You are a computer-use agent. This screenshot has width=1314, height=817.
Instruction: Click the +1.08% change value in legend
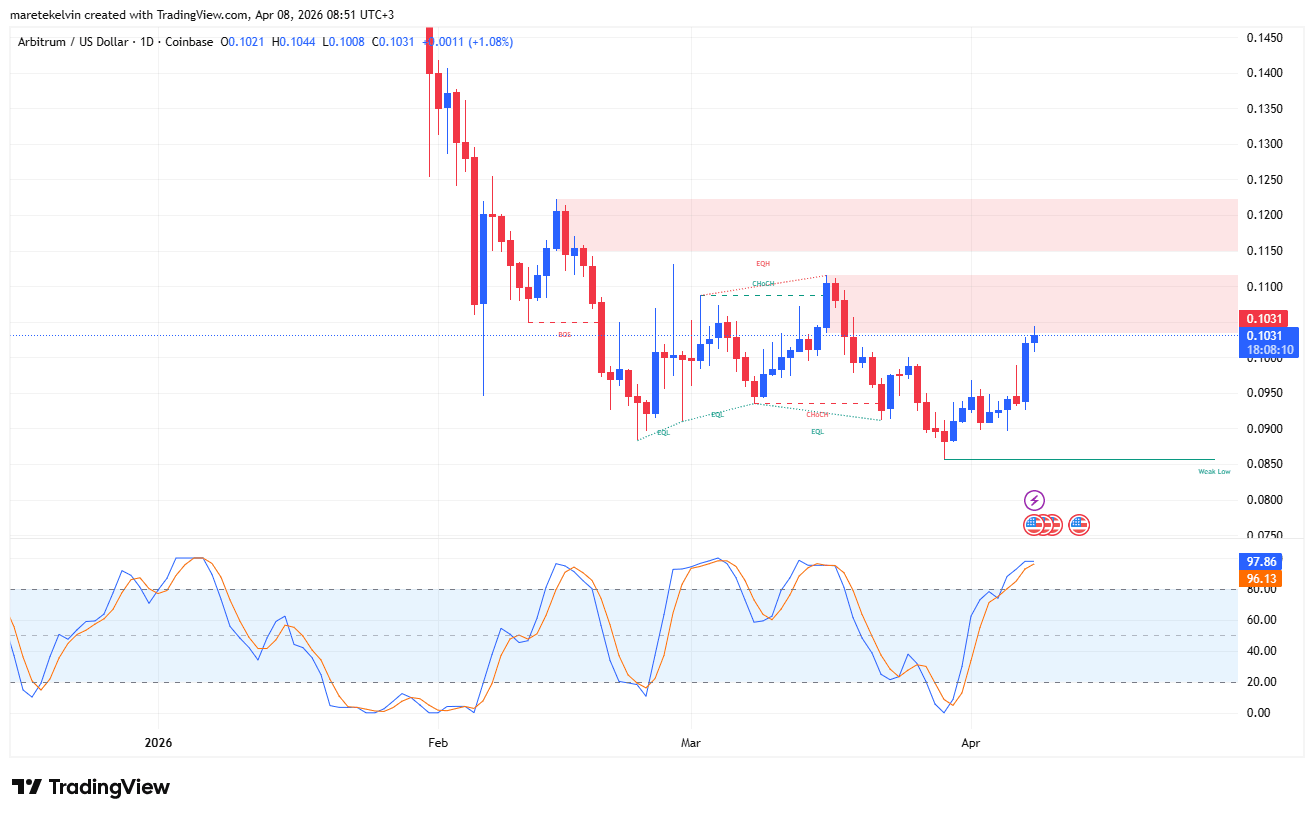point(489,42)
